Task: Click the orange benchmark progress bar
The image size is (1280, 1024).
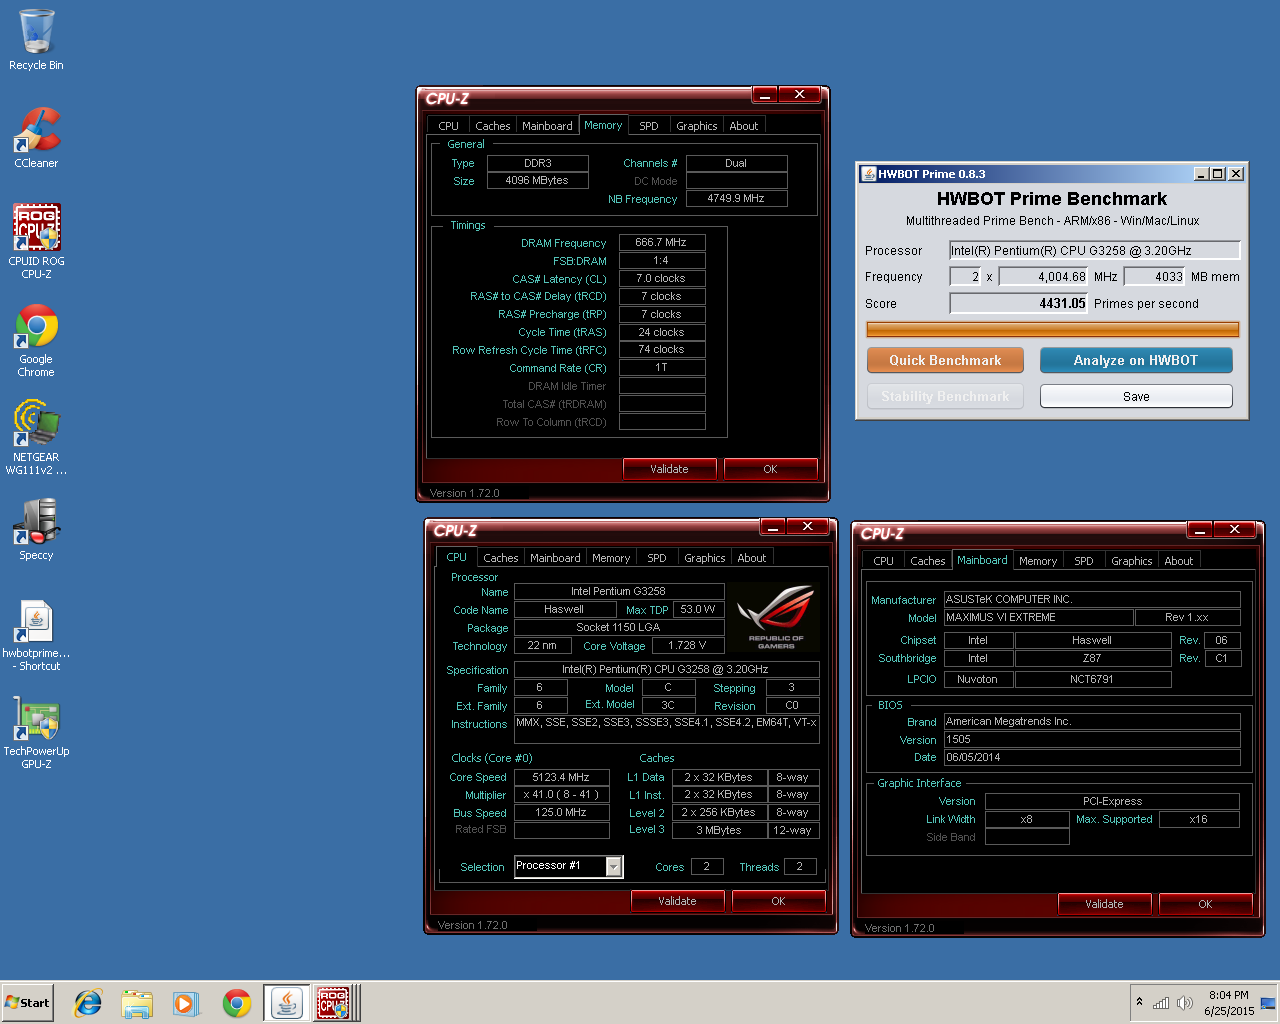Action: pyautogui.click(x=1053, y=330)
